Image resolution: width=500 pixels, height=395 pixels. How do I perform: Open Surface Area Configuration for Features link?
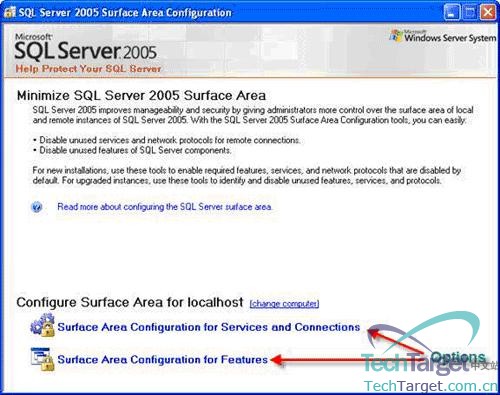[163, 360]
